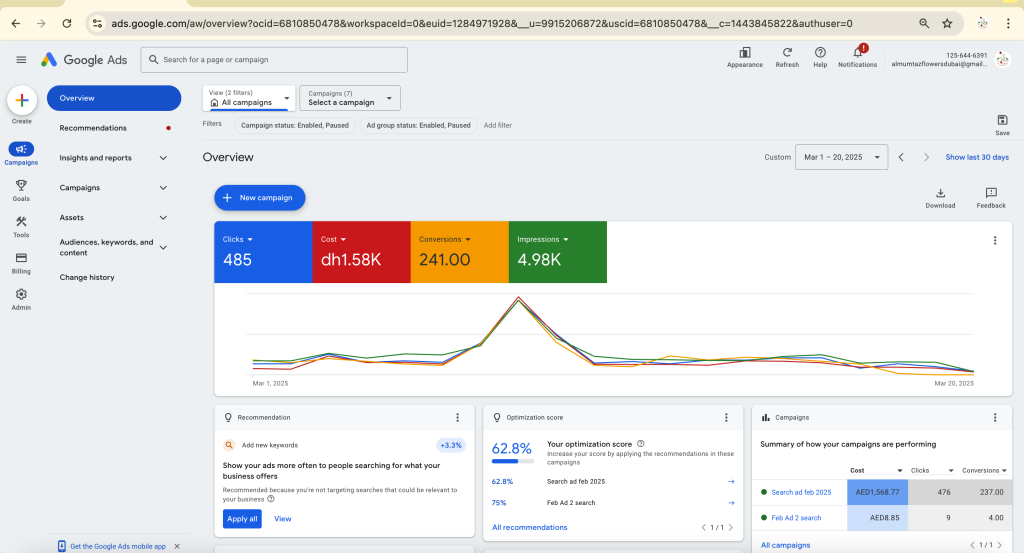Open Change history in the sidebar
Image resolution: width=1024 pixels, height=553 pixels.
coord(87,277)
